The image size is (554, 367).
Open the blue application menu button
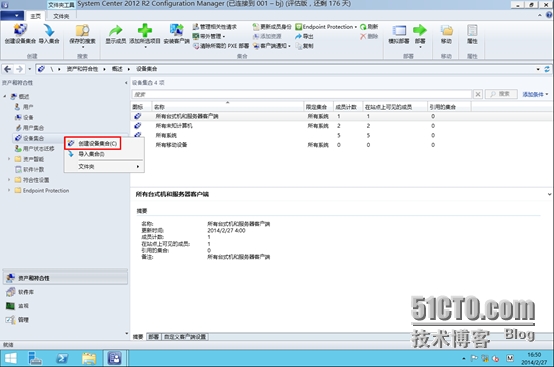point(12,16)
